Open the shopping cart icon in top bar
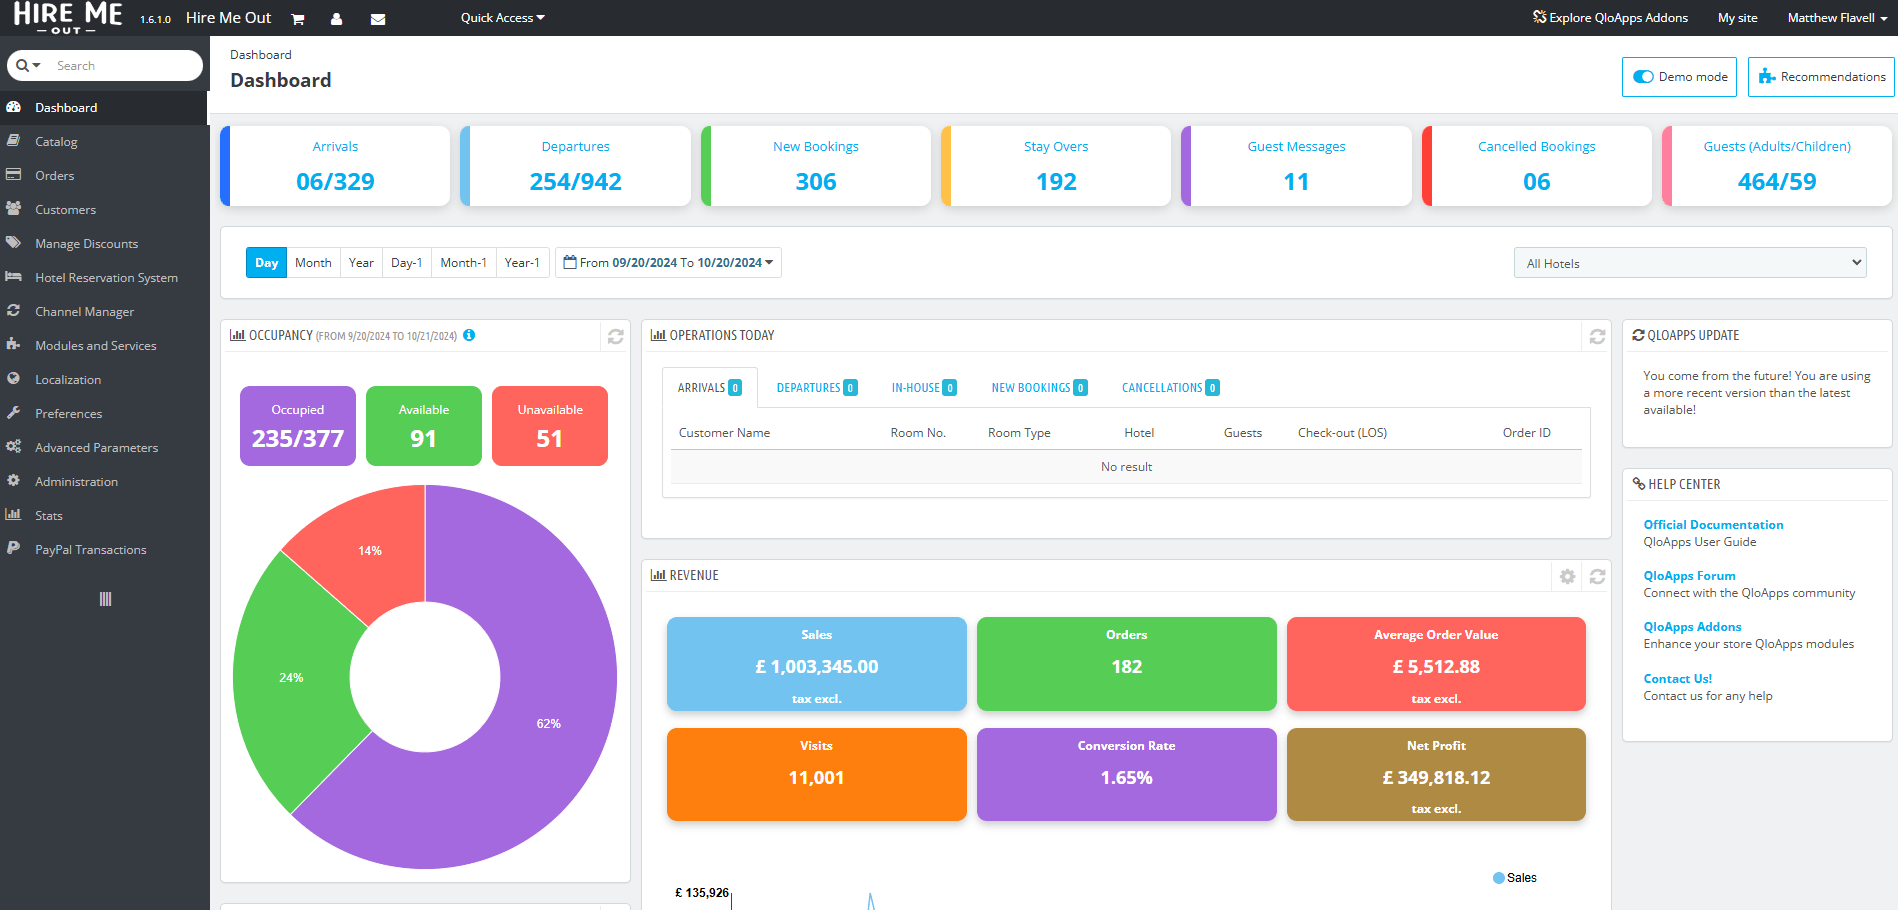The width and height of the screenshot is (1898, 910). point(297,18)
